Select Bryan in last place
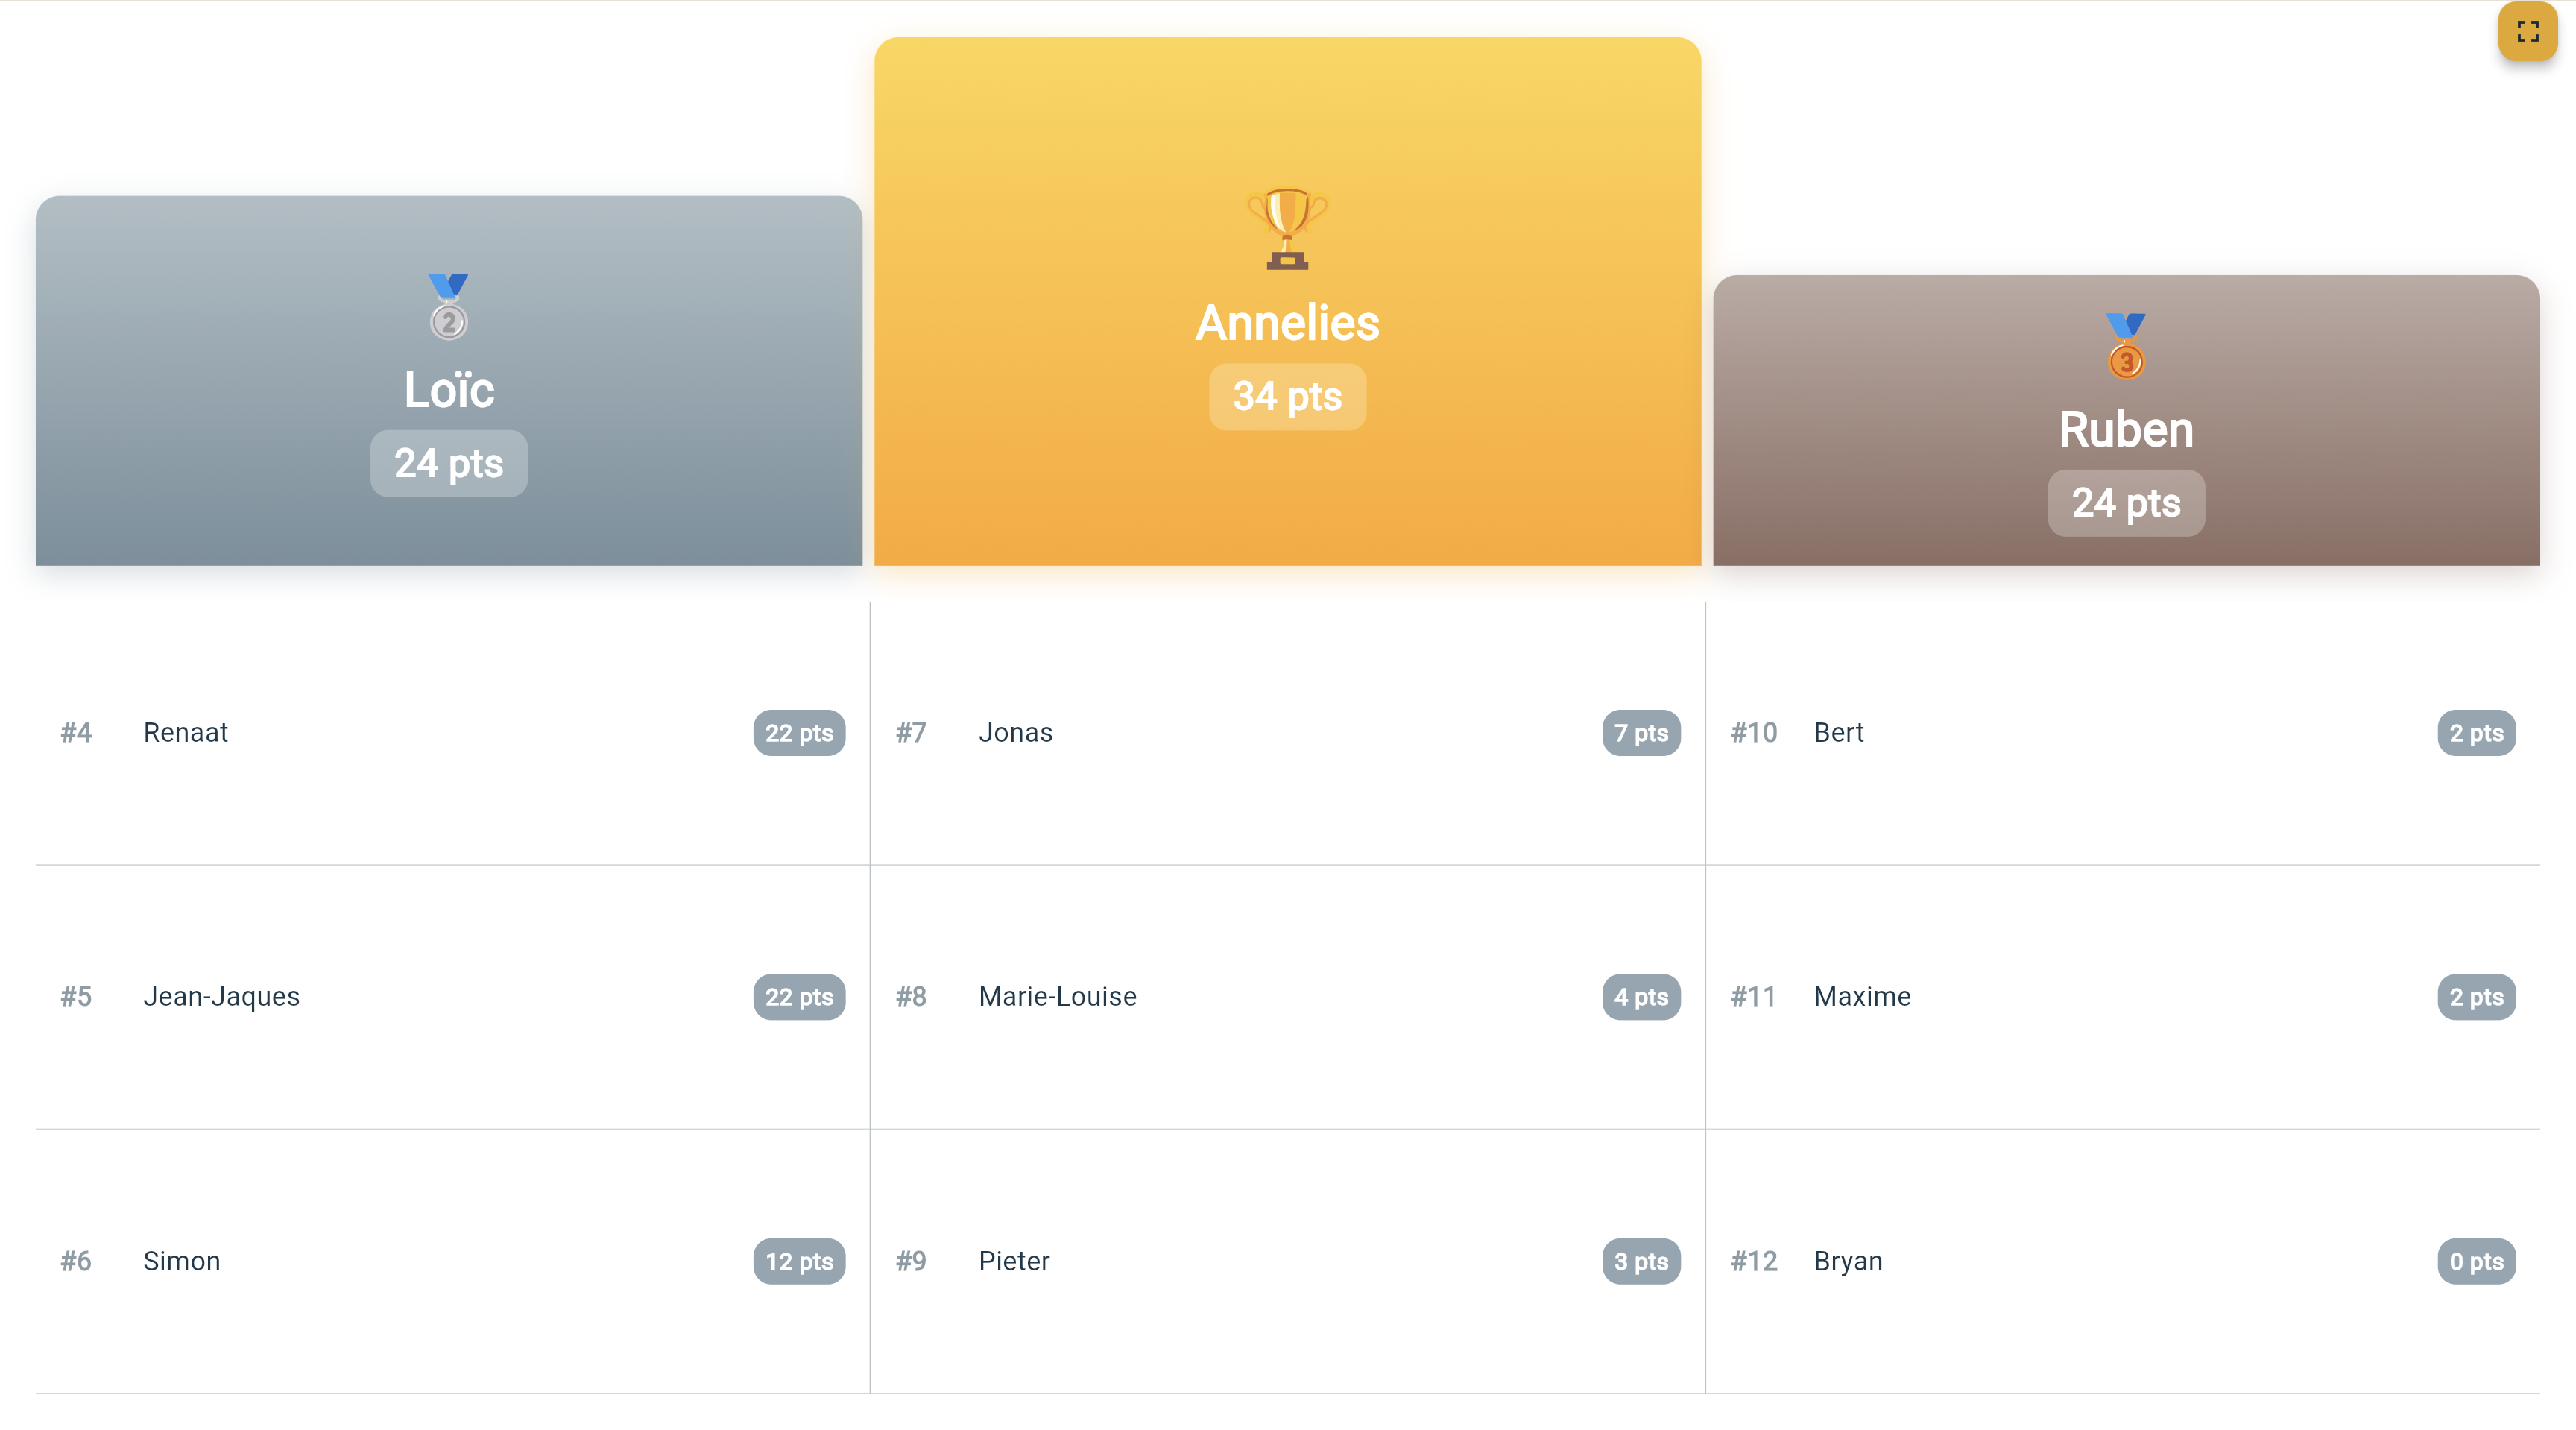Viewport: 2576px width, 1430px height. click(1848, 1262)
